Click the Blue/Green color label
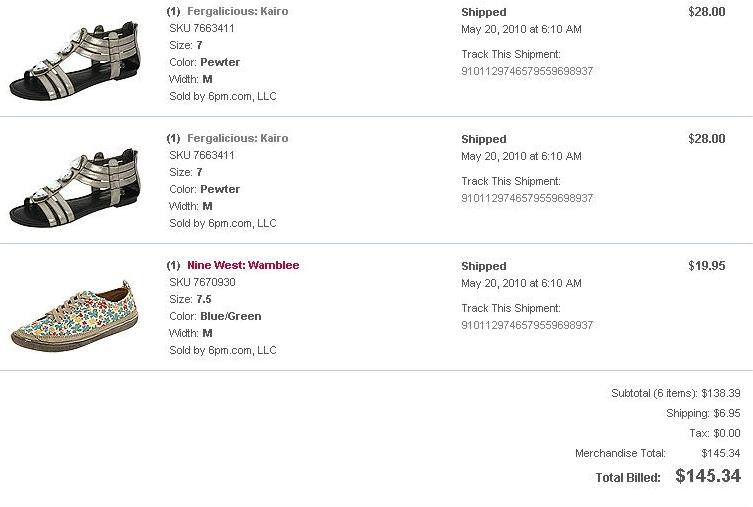The width and height of the screenshot is (753, 507). coord(230,317)
